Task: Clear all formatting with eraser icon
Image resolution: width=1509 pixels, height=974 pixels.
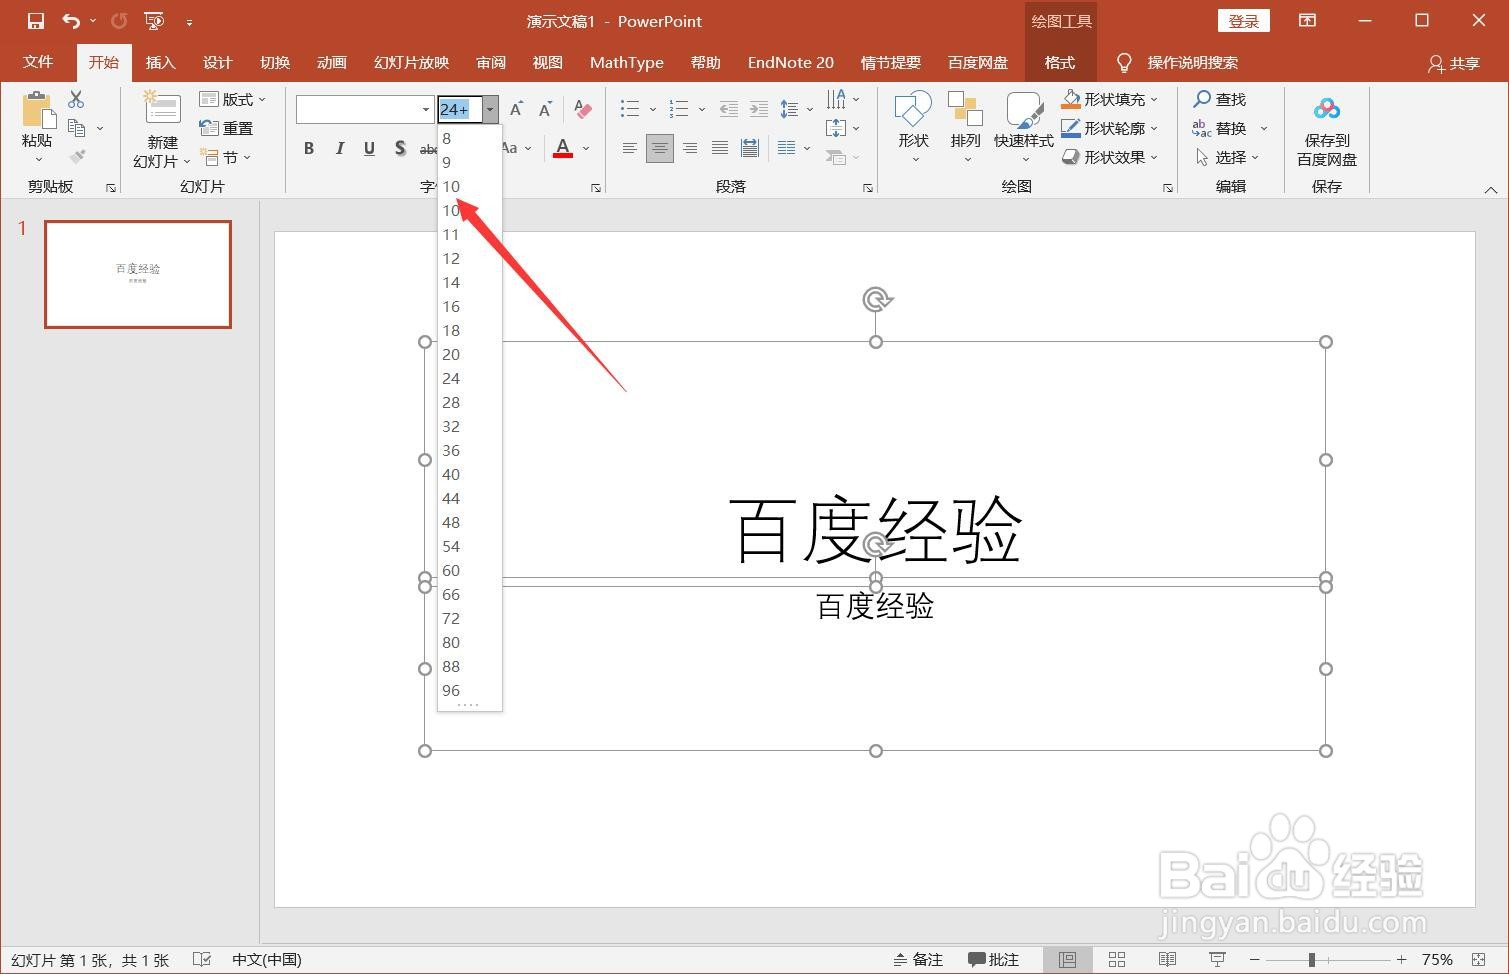Action: pos(582,109)
